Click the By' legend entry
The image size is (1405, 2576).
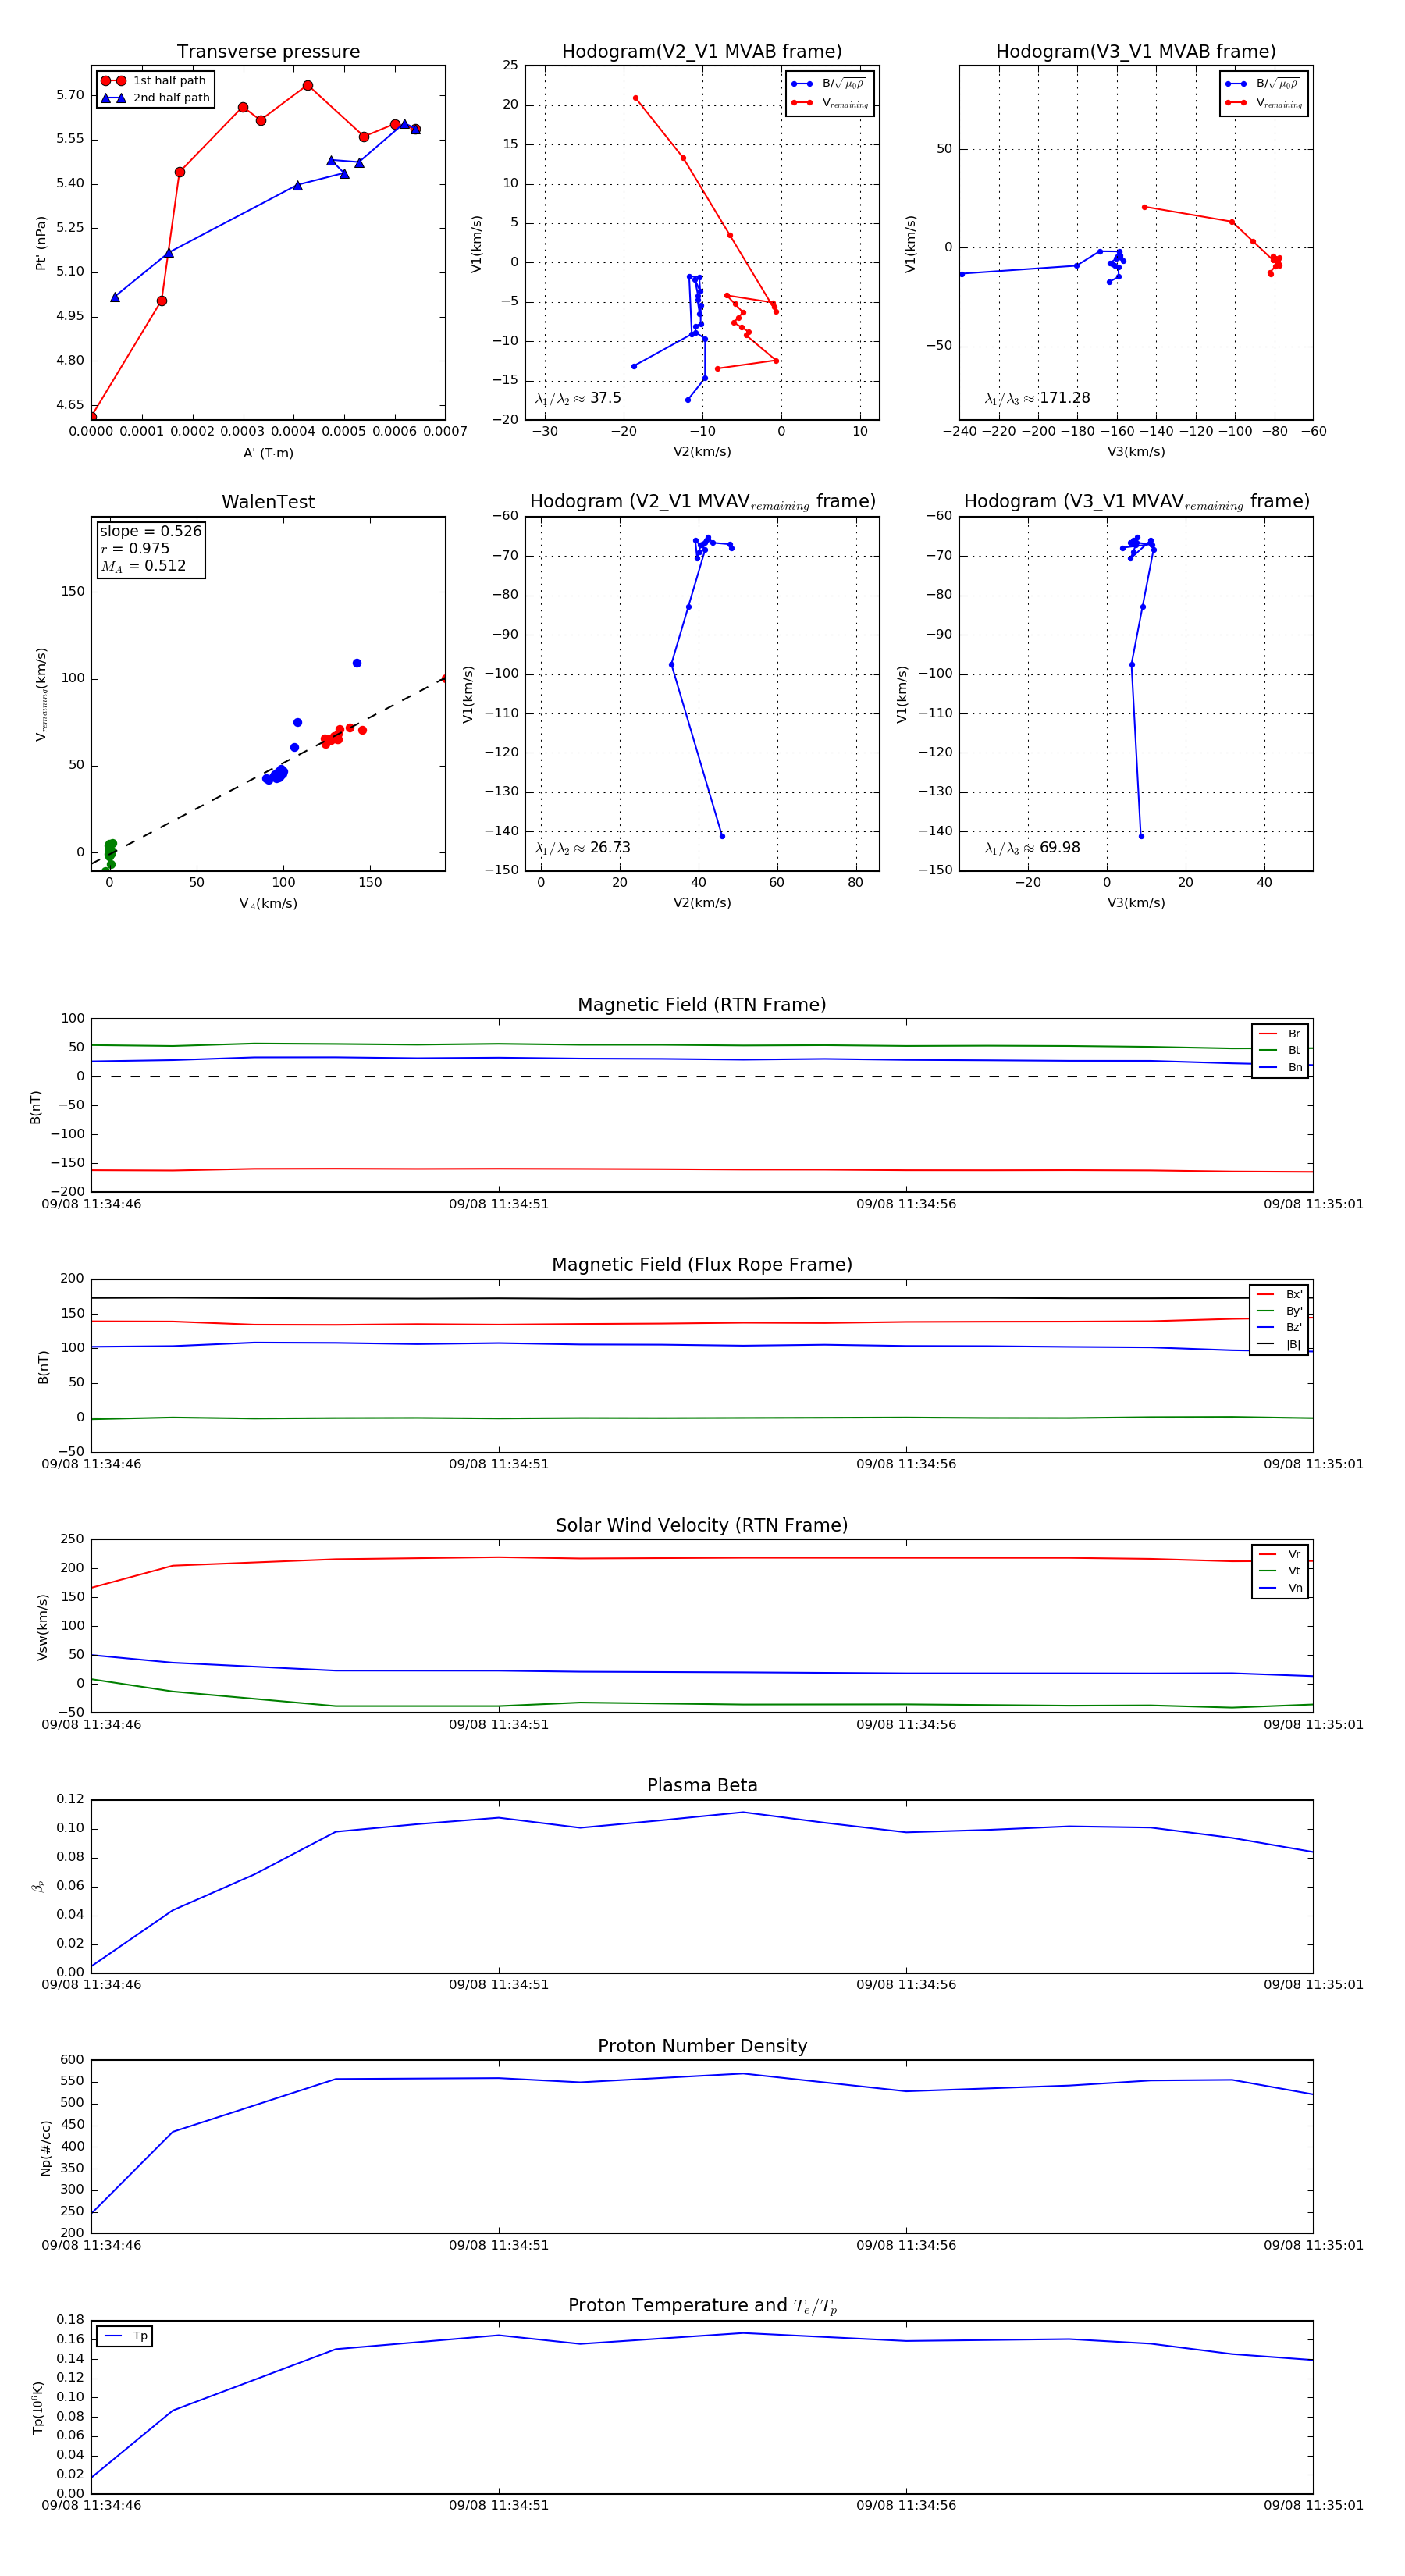(x=1279, y=1311)
